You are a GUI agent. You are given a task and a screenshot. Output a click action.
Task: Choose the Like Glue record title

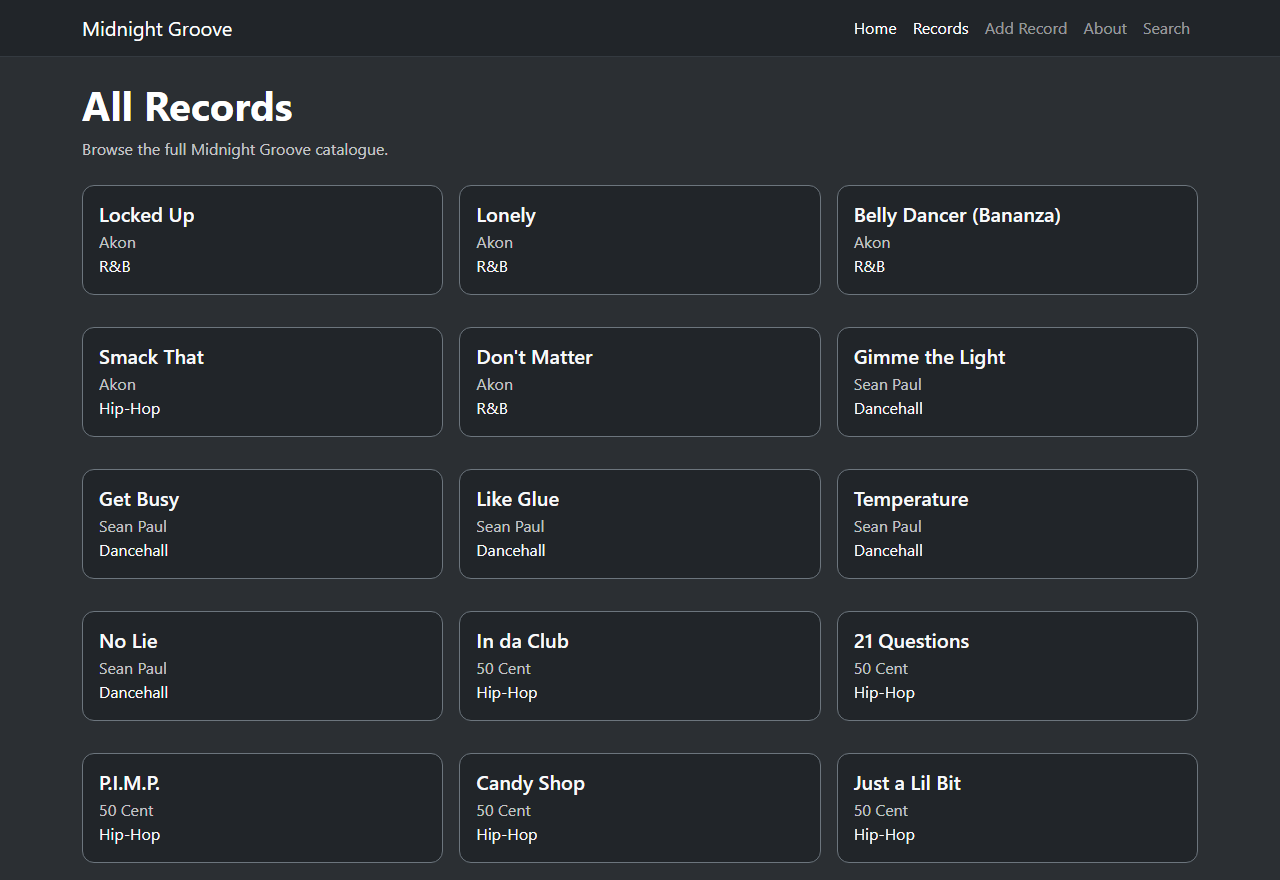pos(517,499)
